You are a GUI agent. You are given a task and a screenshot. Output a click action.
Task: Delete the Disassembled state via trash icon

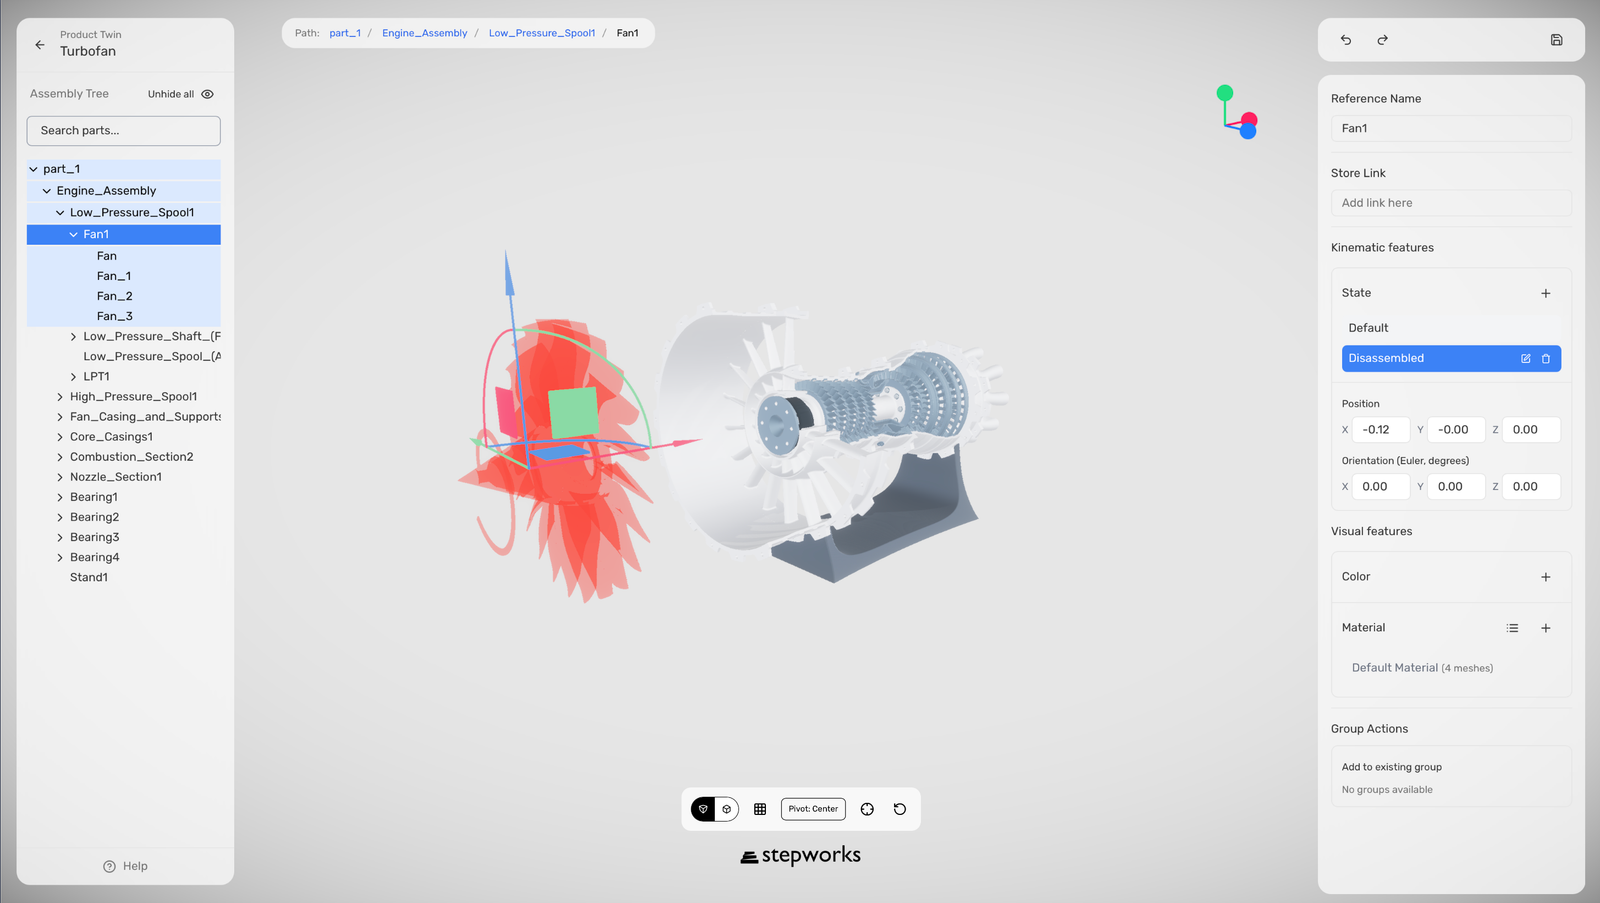click(1546, 358)
